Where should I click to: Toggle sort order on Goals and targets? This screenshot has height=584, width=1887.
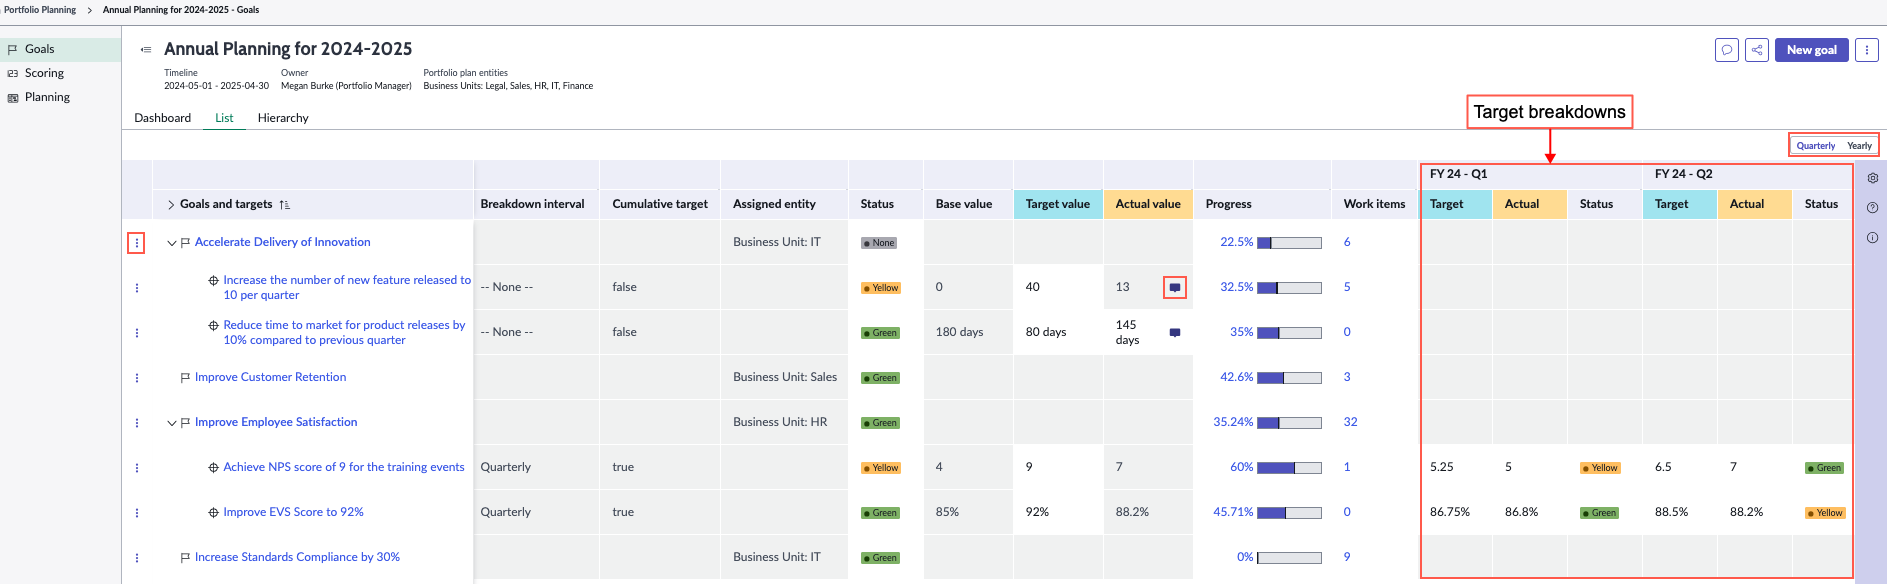pos(285,205)
